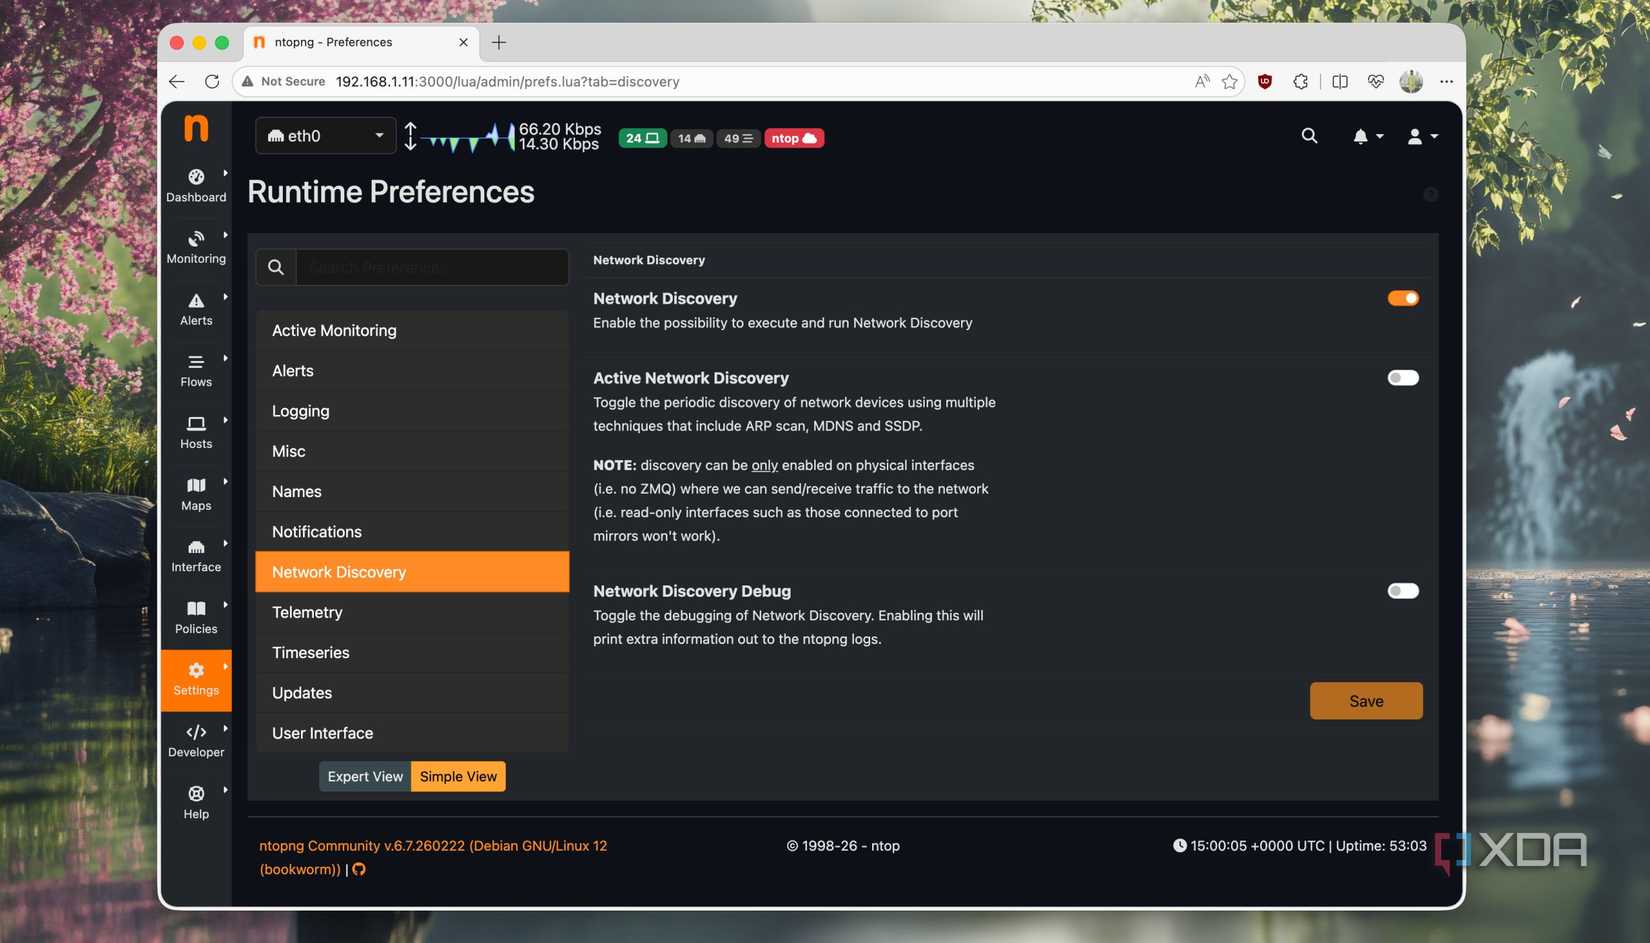This screenshot has width=1650, height=943.
Task: Open a new browser tab
Action: coord(499,42)
